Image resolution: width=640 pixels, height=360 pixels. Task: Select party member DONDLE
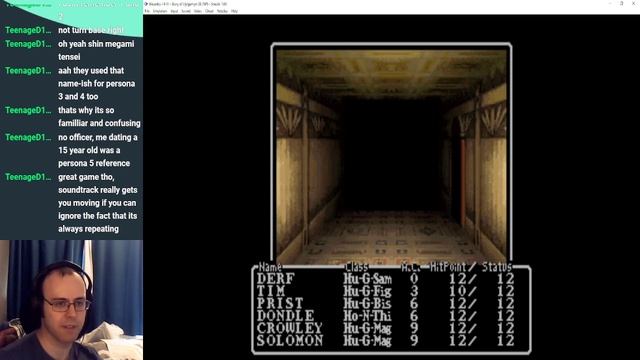coord(285,316)
